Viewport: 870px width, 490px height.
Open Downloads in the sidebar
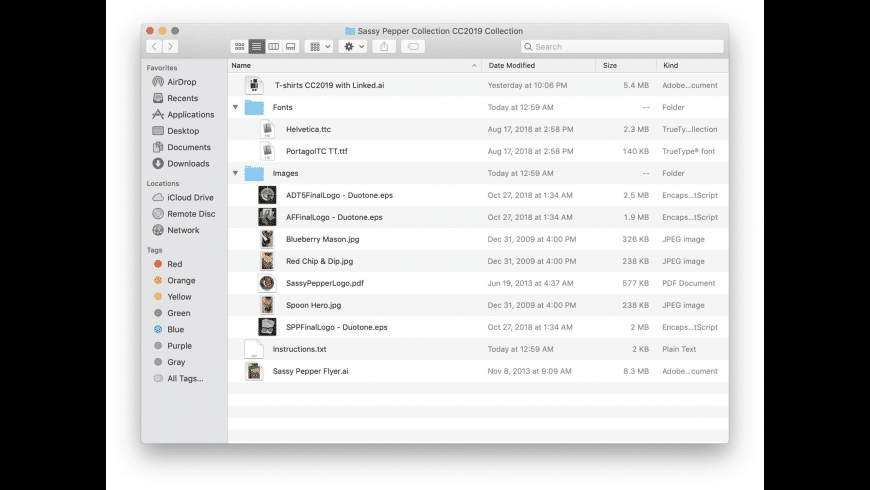[187, 163]
